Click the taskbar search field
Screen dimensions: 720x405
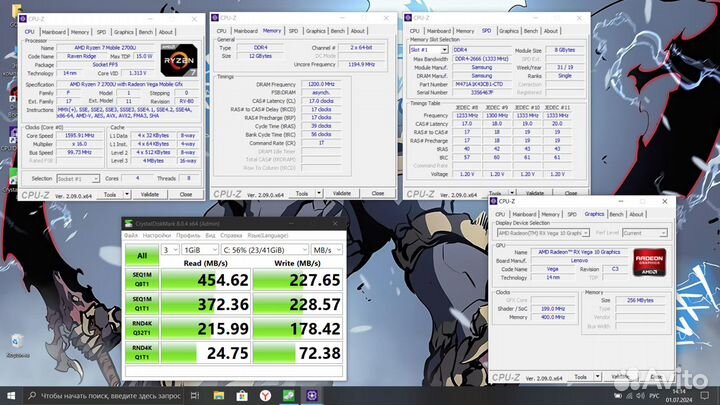[x=103, y=395]
